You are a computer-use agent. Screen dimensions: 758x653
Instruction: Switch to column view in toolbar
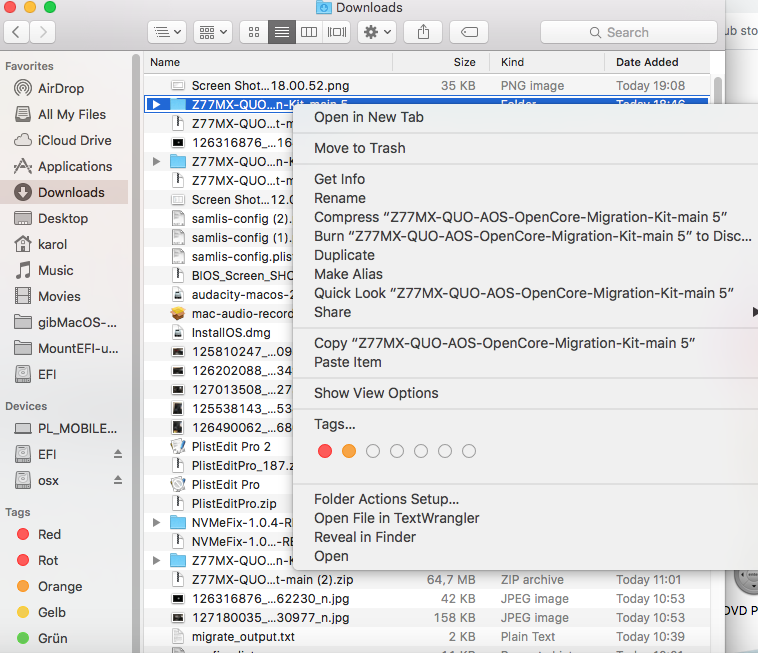(309, 32)
